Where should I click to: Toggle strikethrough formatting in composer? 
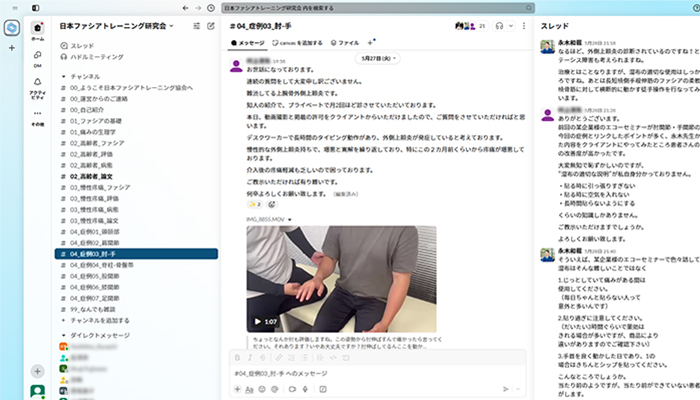point(263,358)
